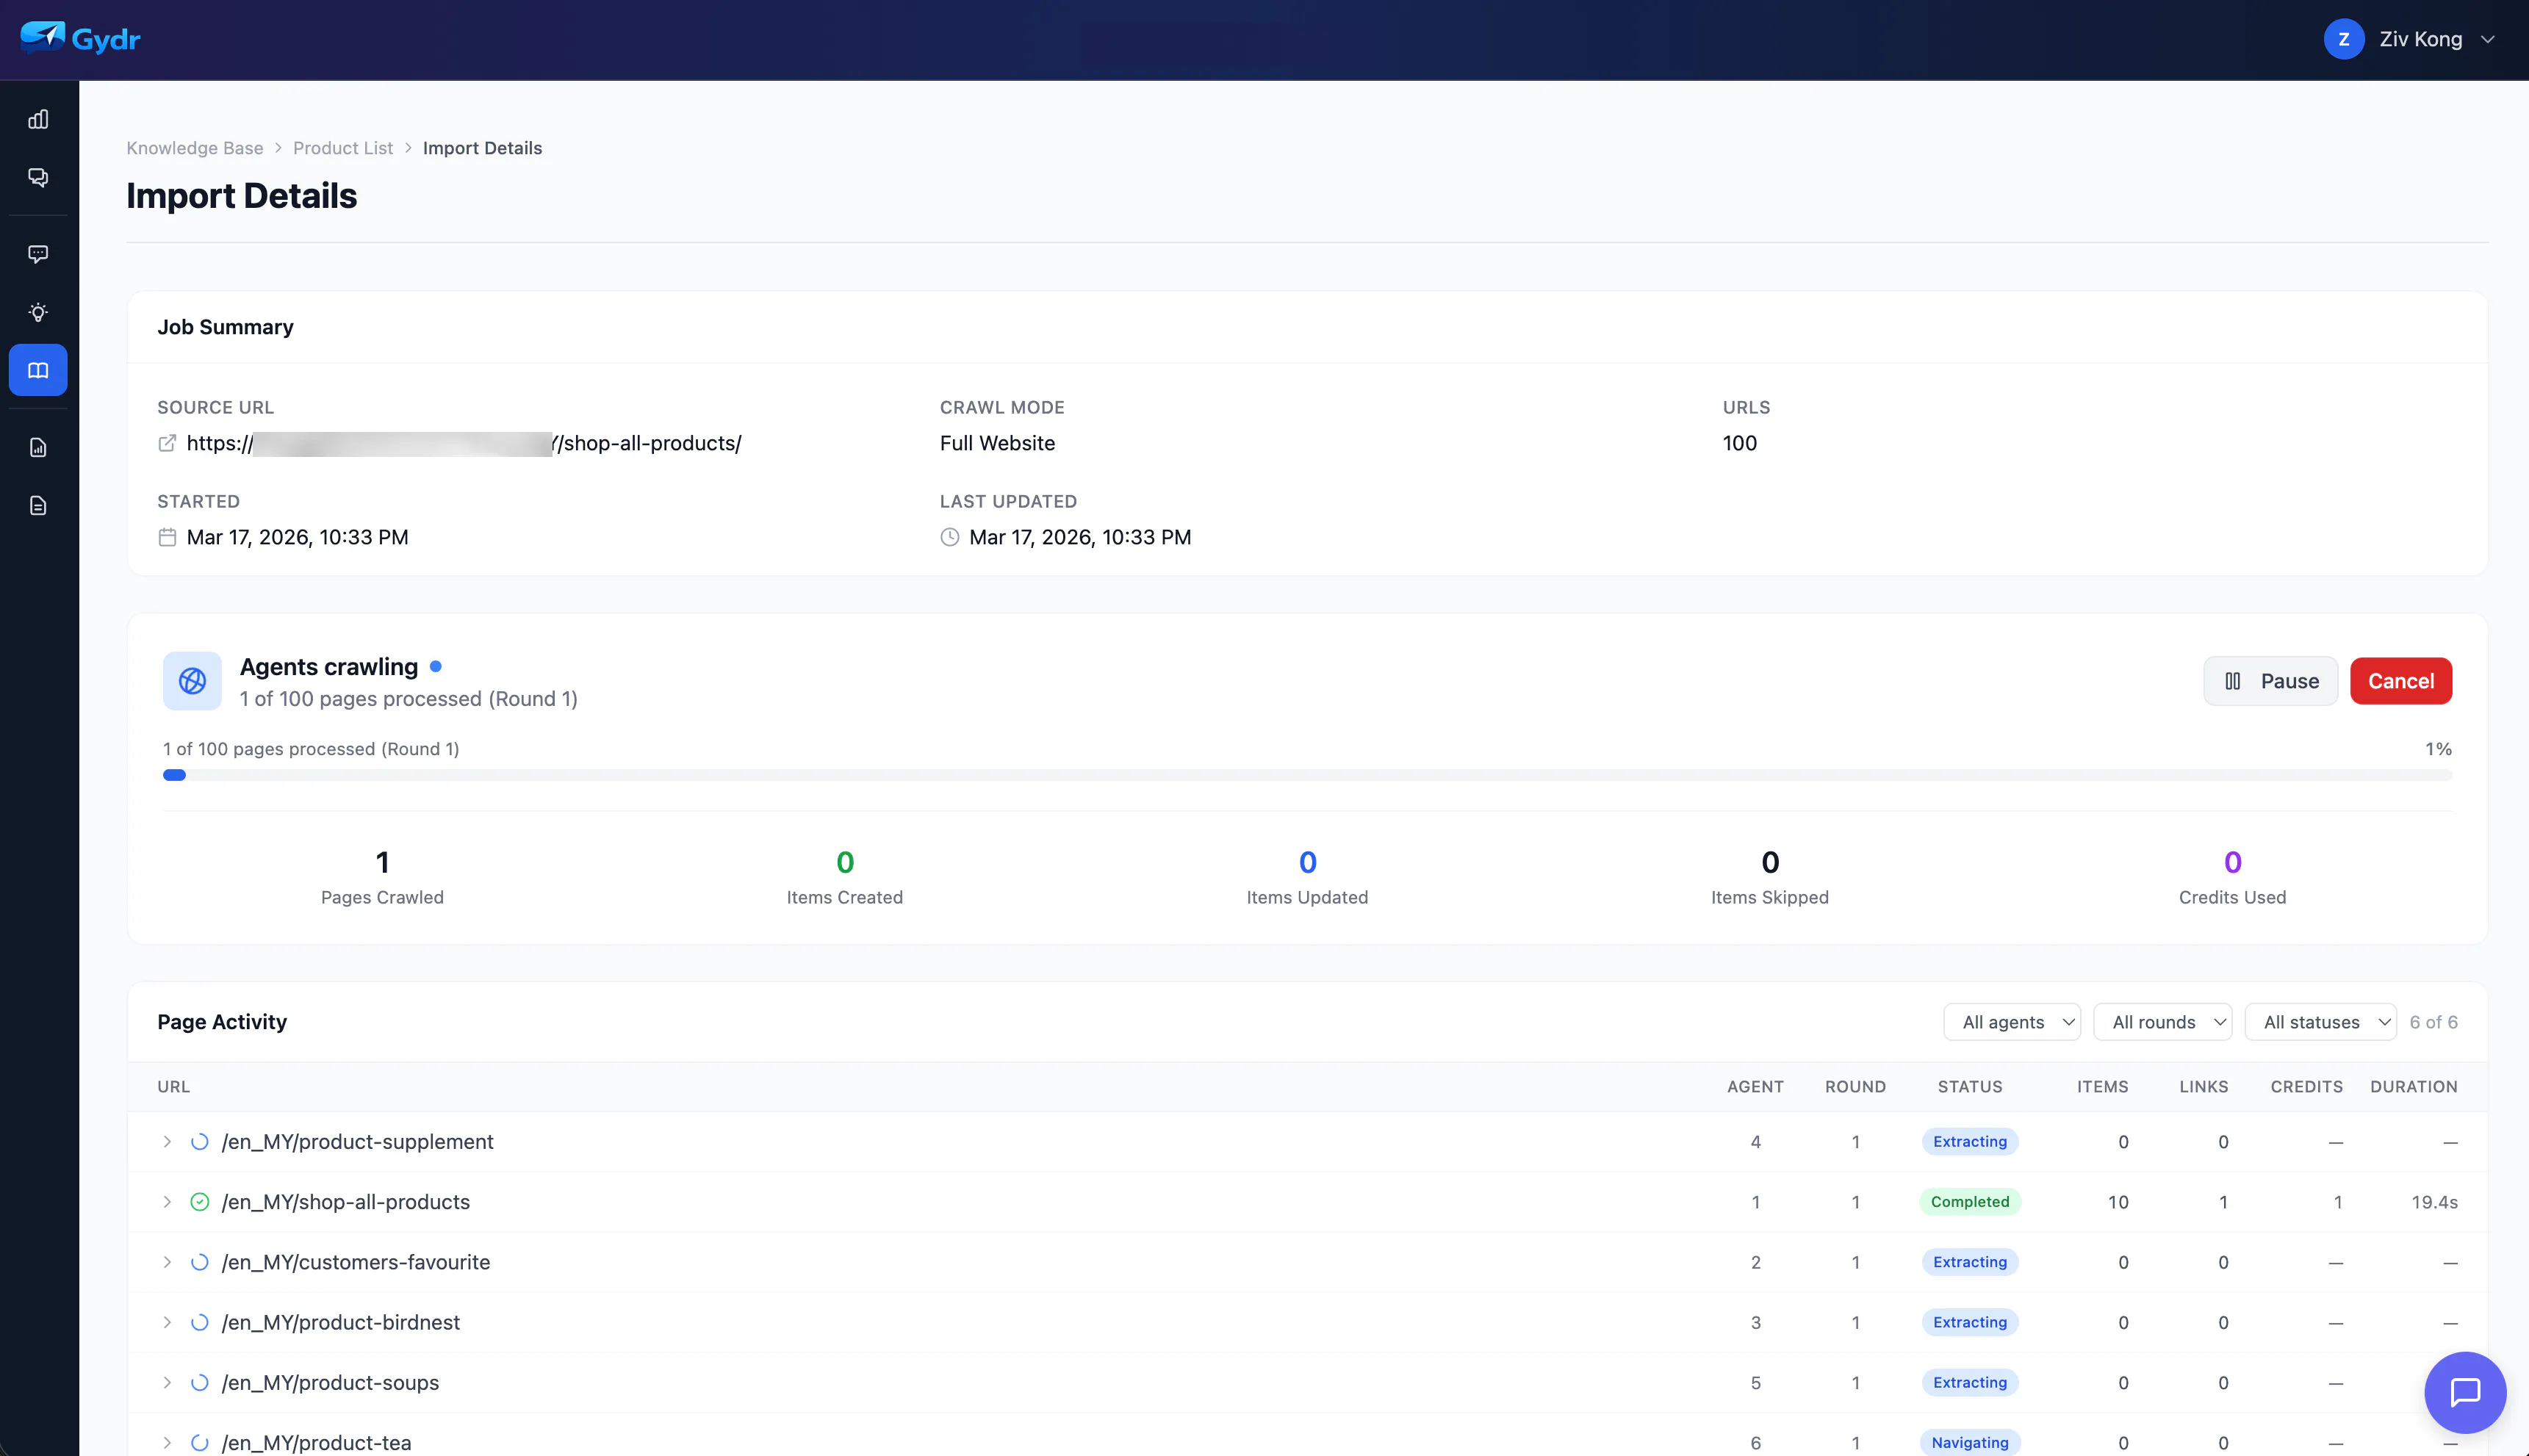The image size is (2529, 1456).
Task: Click the completed check icon for shop-all-products
Action: [x=200, y=1202]
